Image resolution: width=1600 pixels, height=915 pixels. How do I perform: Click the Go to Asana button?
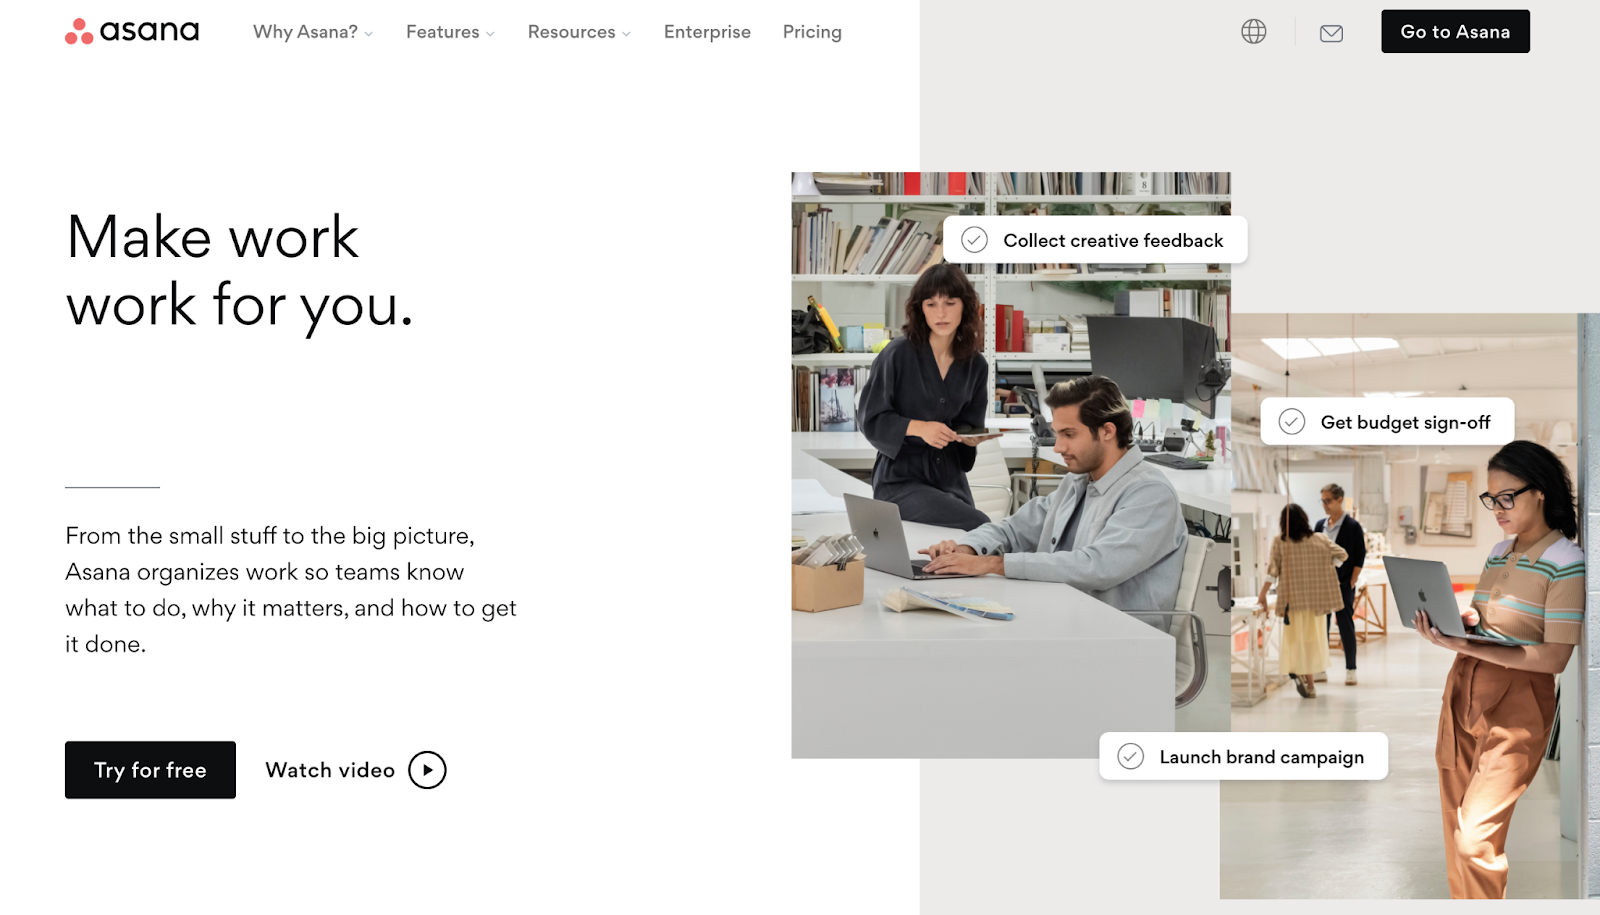click(x=1455, y=31)
